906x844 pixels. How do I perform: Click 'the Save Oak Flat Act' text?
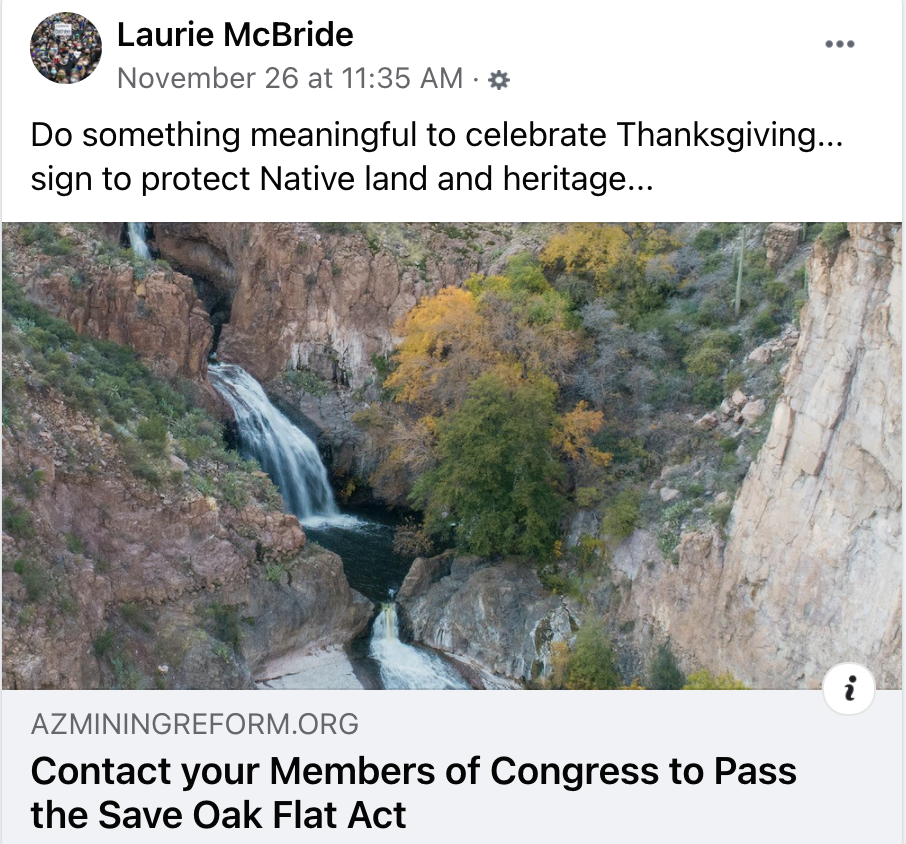(x=218, y=815)
